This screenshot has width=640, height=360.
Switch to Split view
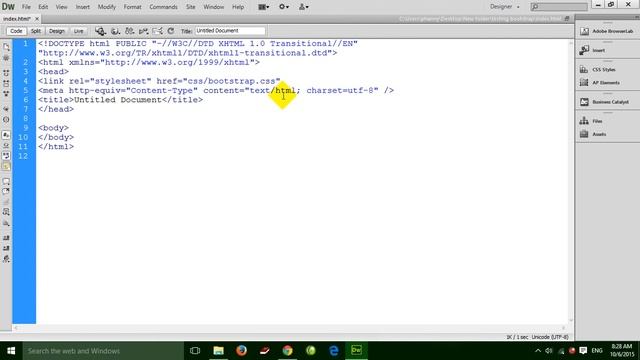pos(36,31)
